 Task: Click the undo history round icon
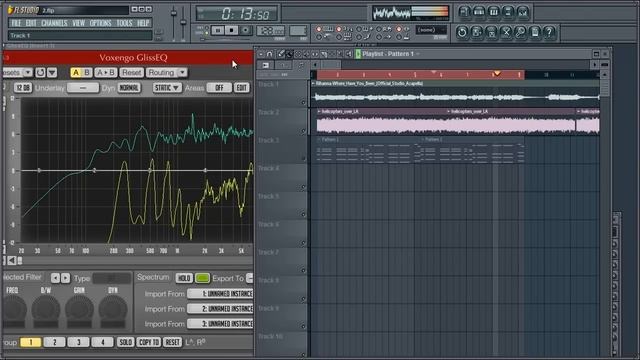tap(462, 32)
